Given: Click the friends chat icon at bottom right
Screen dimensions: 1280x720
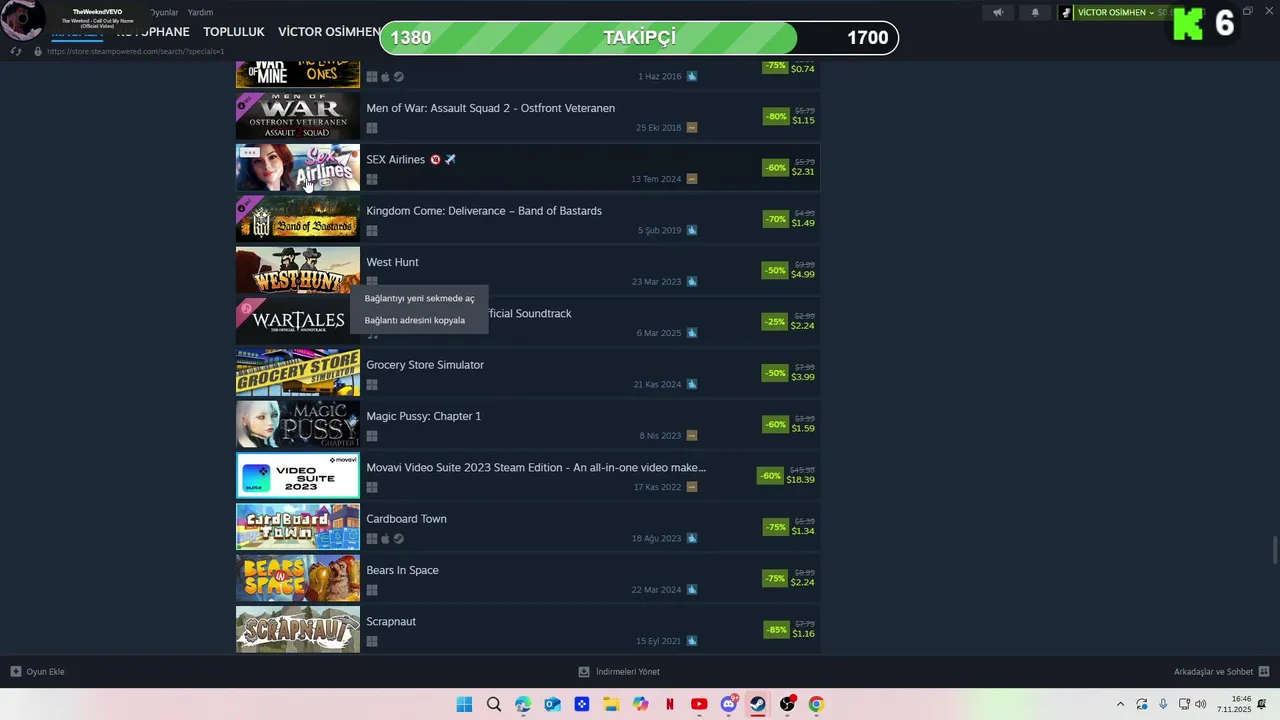Looking at the screenshot, I should (1264, 672).
